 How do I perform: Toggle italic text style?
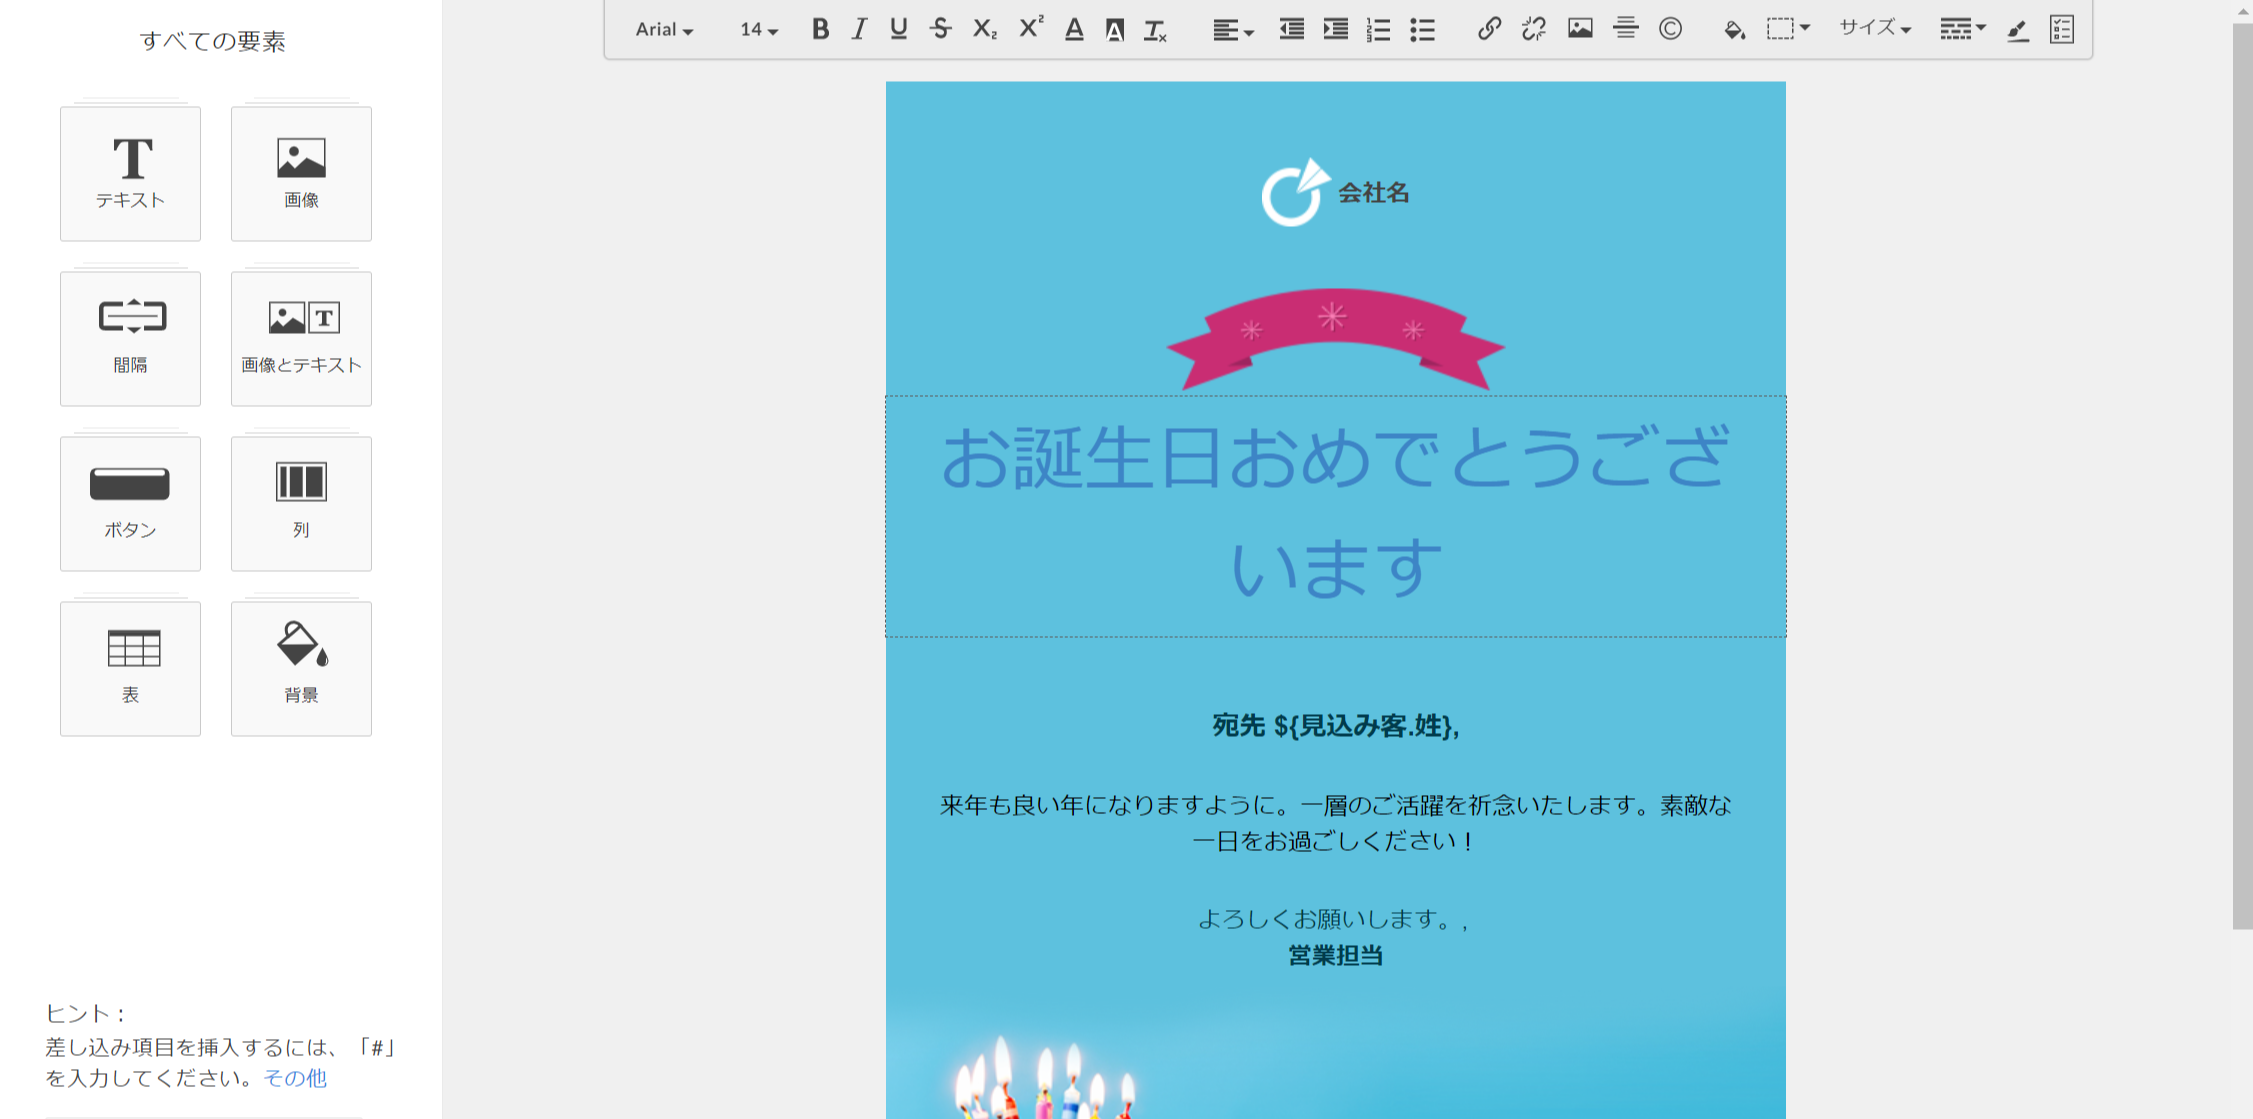859,29
